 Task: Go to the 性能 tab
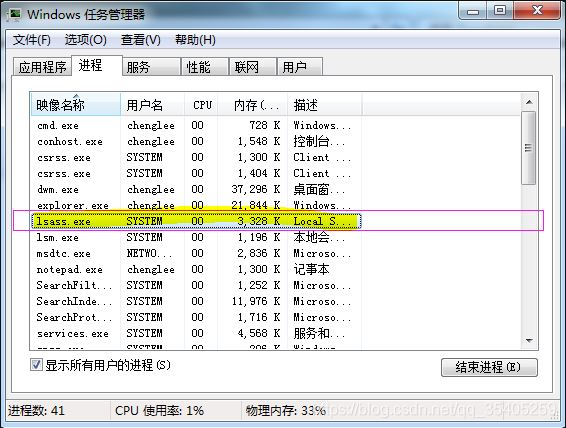pos(205,67)
